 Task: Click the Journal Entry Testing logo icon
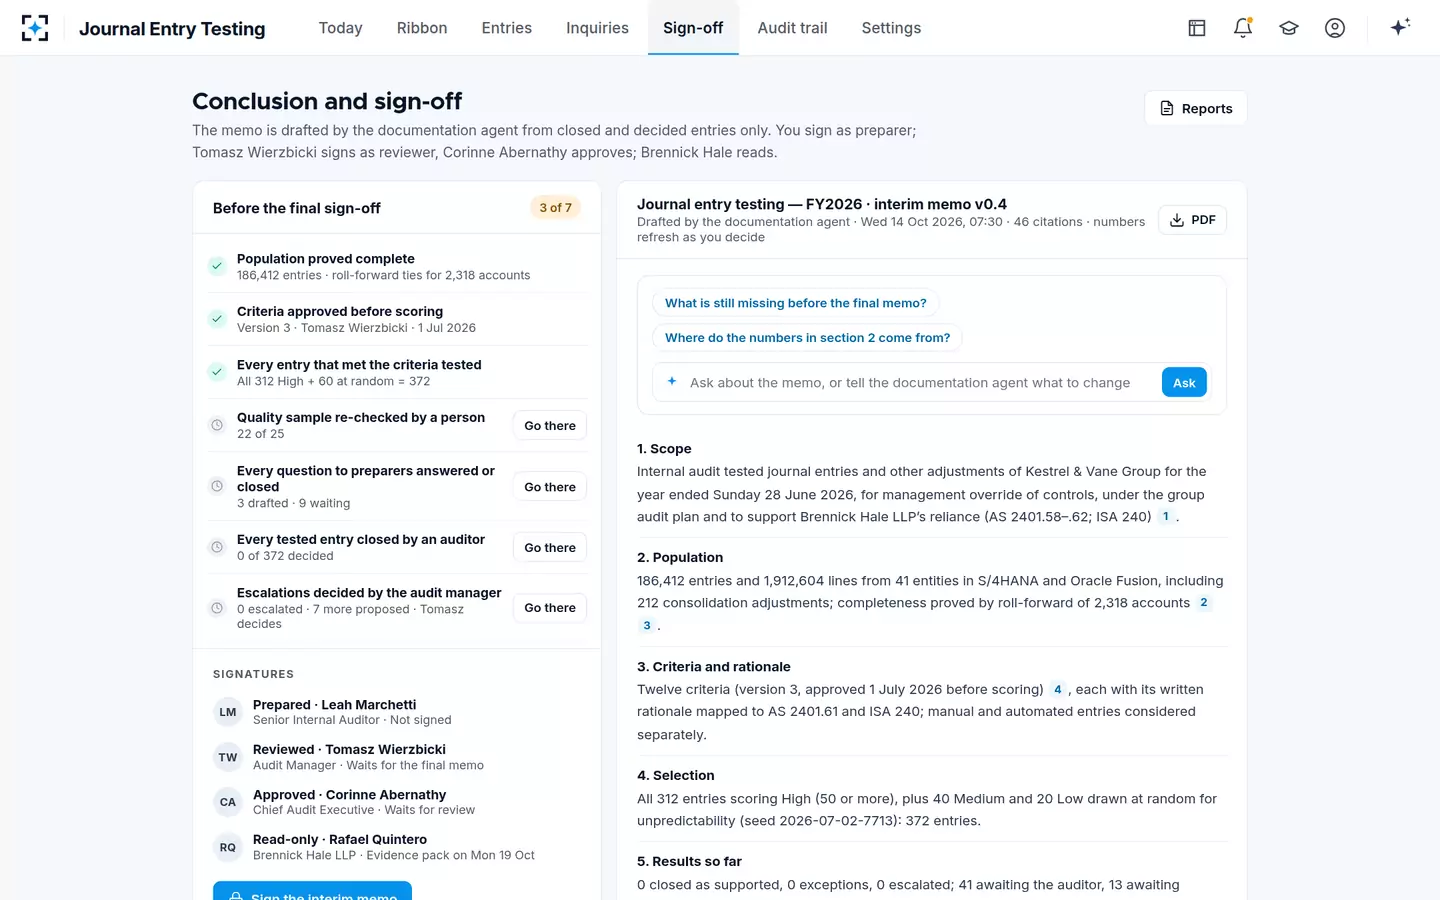coord(35,28)
